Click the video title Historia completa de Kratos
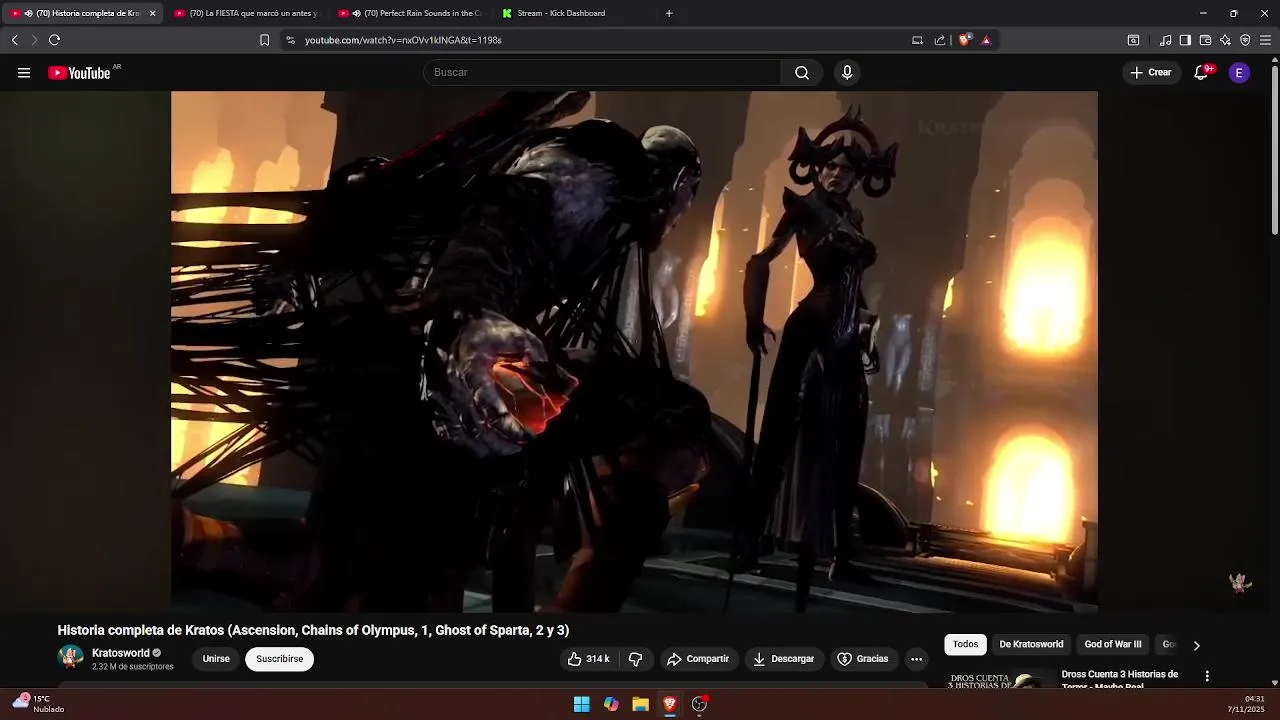 [313, 630]
